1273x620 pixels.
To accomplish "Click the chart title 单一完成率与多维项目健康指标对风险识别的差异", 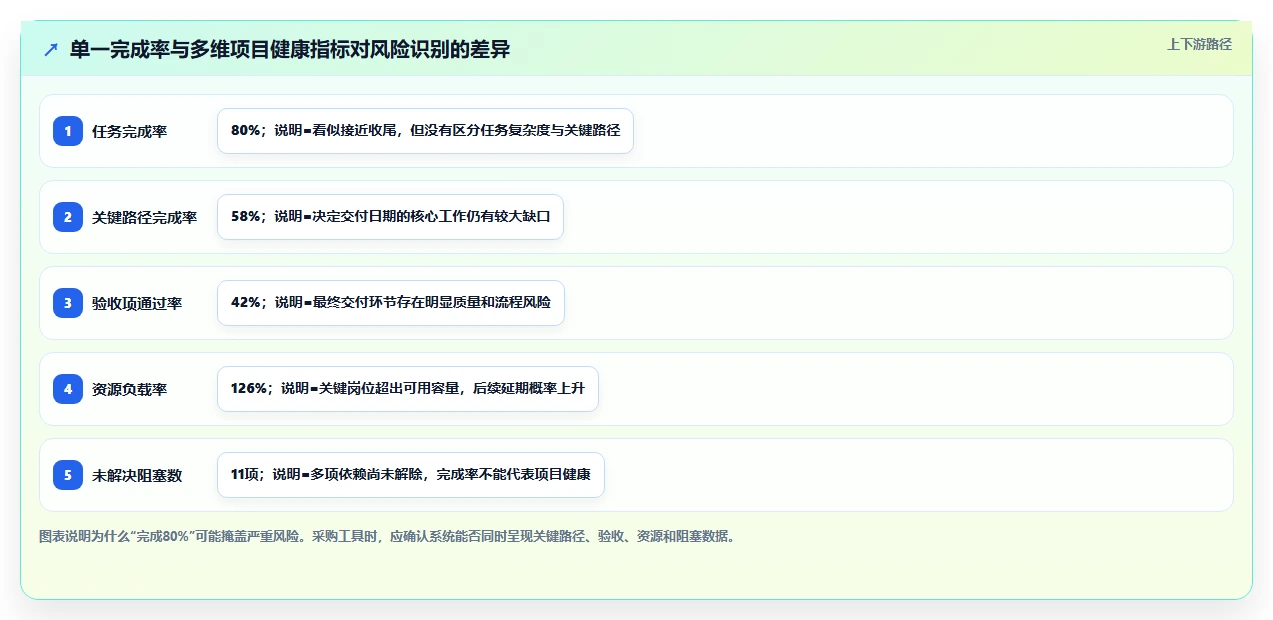I will [290, 49].
